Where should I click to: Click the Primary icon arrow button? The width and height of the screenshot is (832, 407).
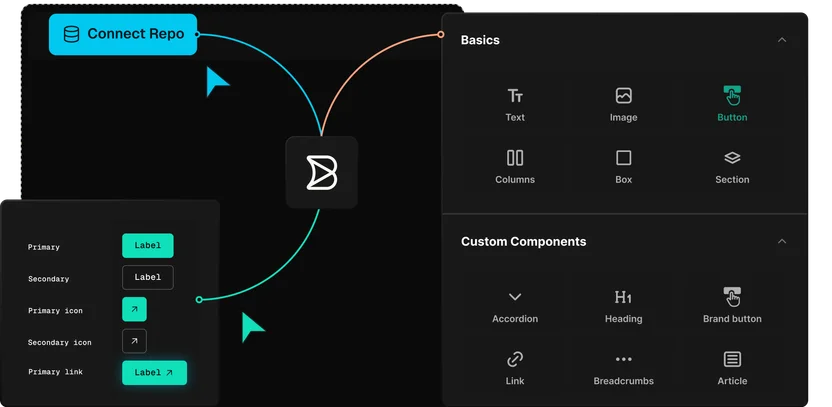coord(134,309)
